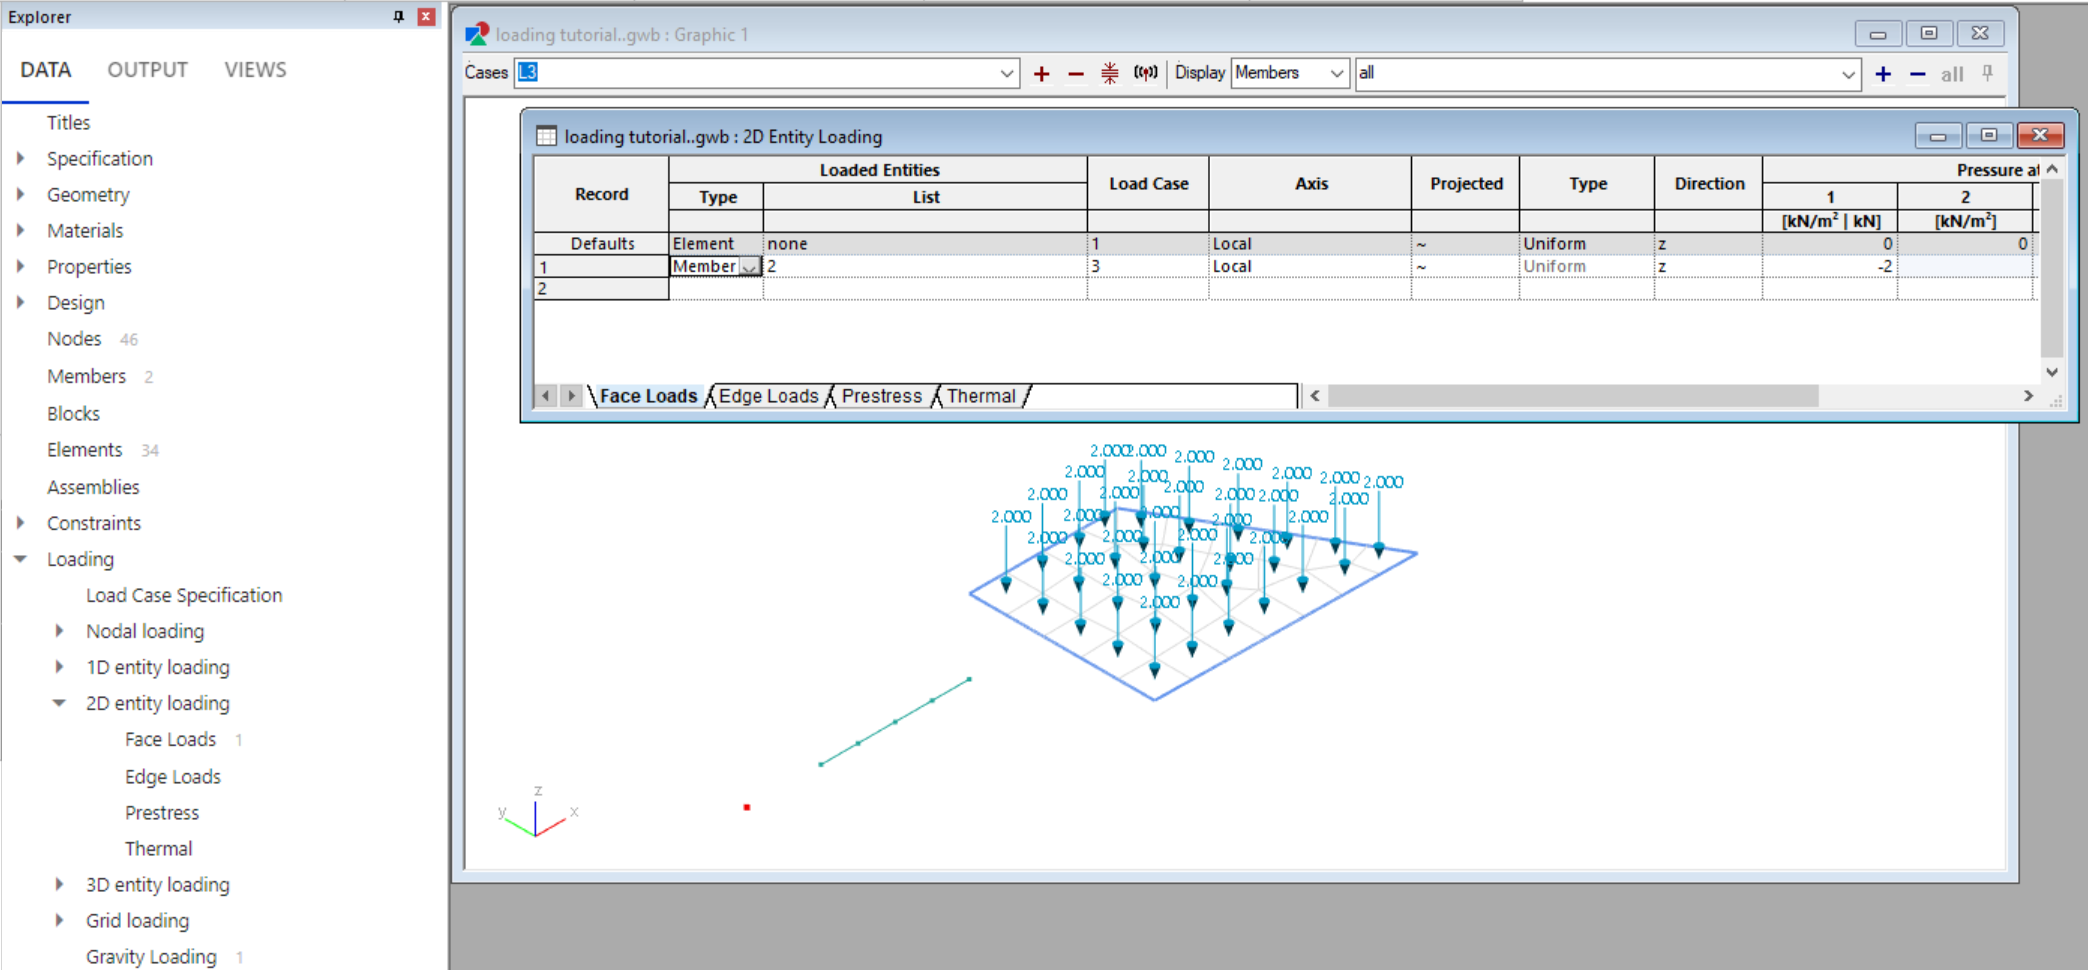
Task: Click the table's horizontal scrollbar right arrow
Action: click(x=2028, y=396)
